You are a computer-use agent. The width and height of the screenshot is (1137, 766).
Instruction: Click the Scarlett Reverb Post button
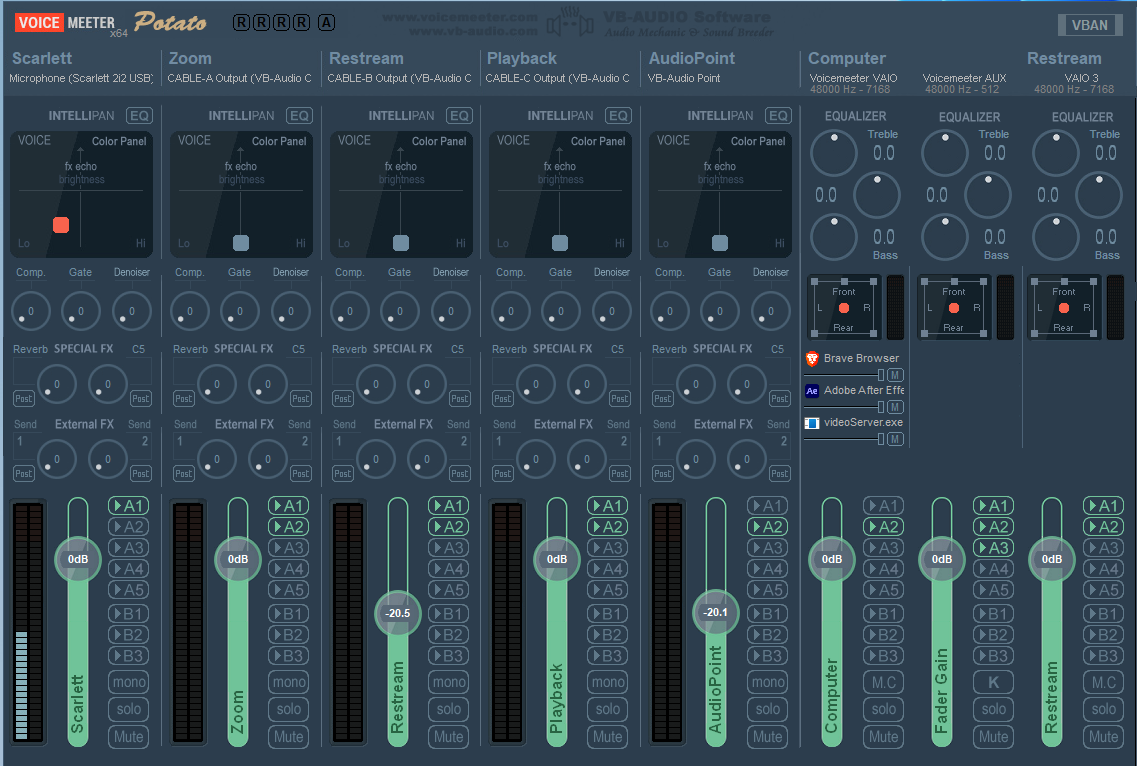click(24, 399)
